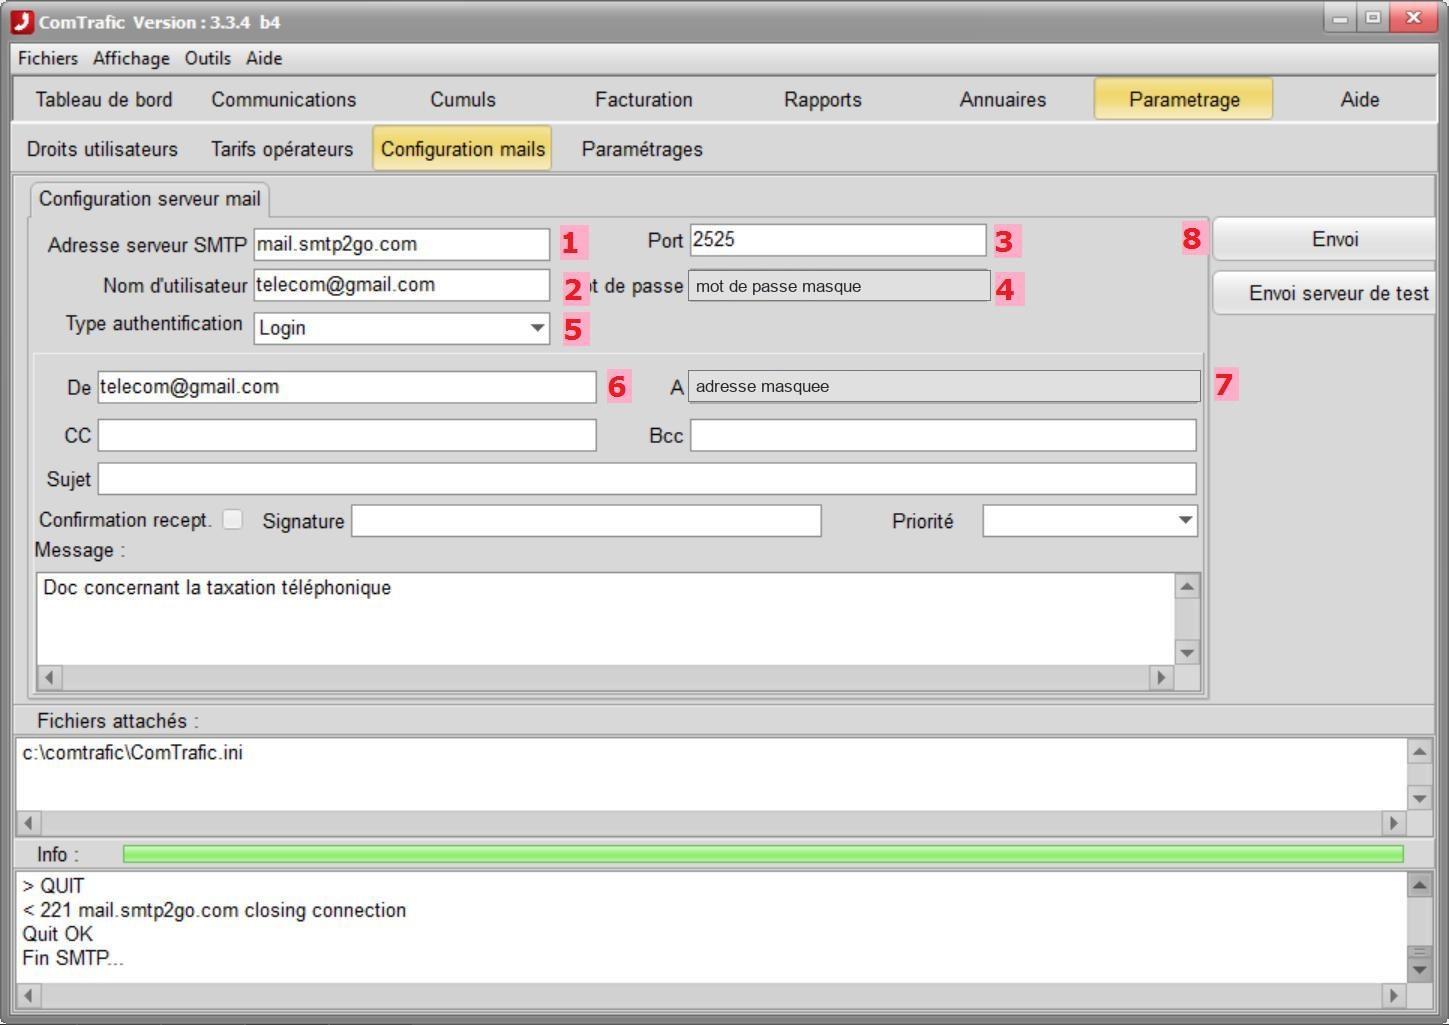Viewport: 1449px width, 1025px height.
Task: Minimize the ComTrafic window
Action: [x=1340, y=18]
